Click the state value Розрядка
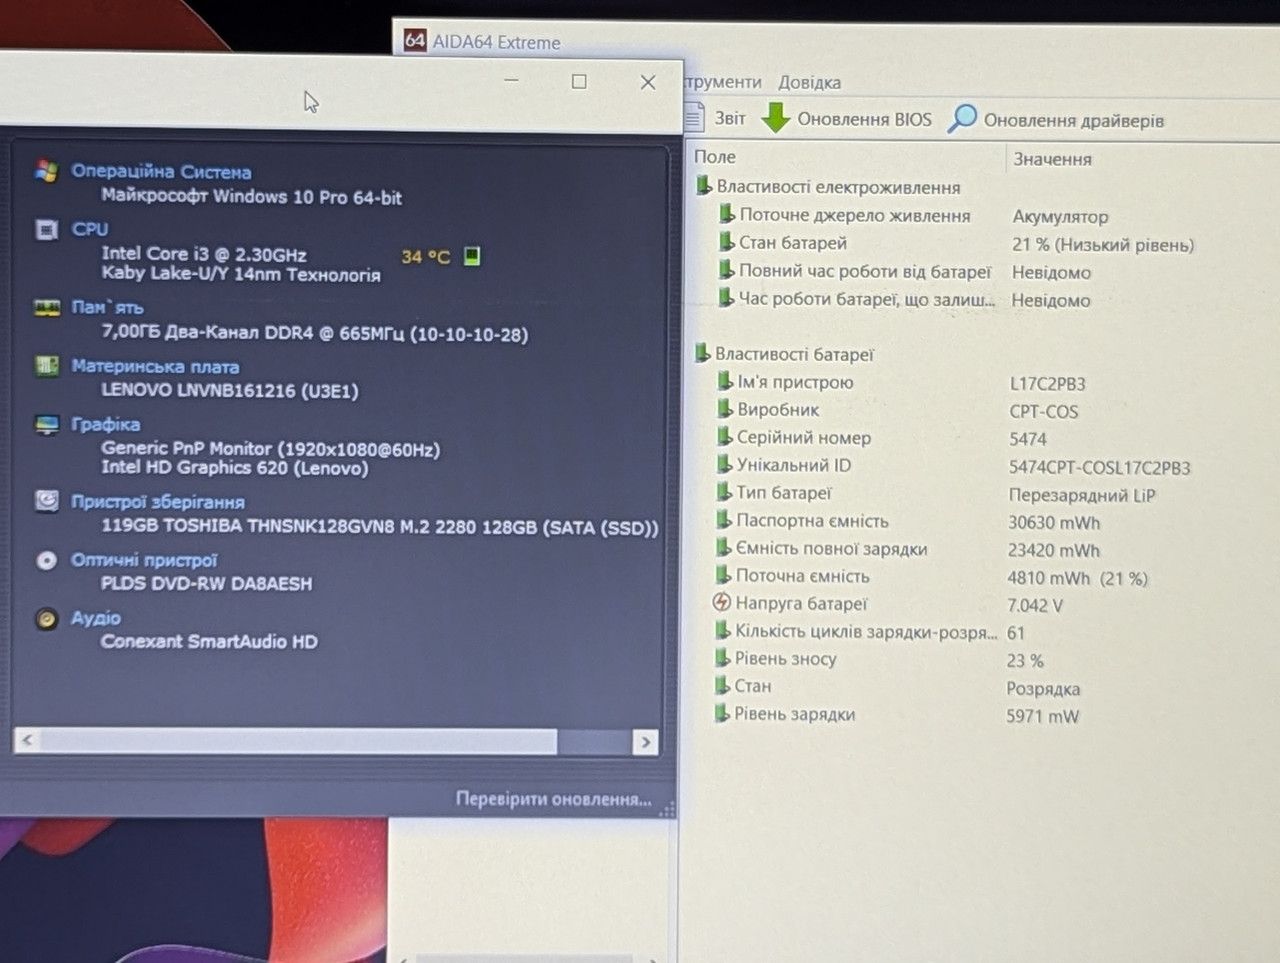The height and width of the screenshot is (963, 1280). pos(1043,689)
